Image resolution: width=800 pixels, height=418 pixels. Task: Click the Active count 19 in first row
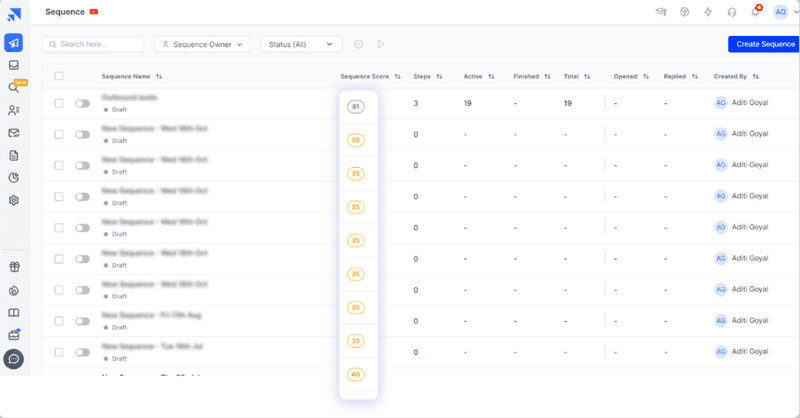click(x=467, y=103)
